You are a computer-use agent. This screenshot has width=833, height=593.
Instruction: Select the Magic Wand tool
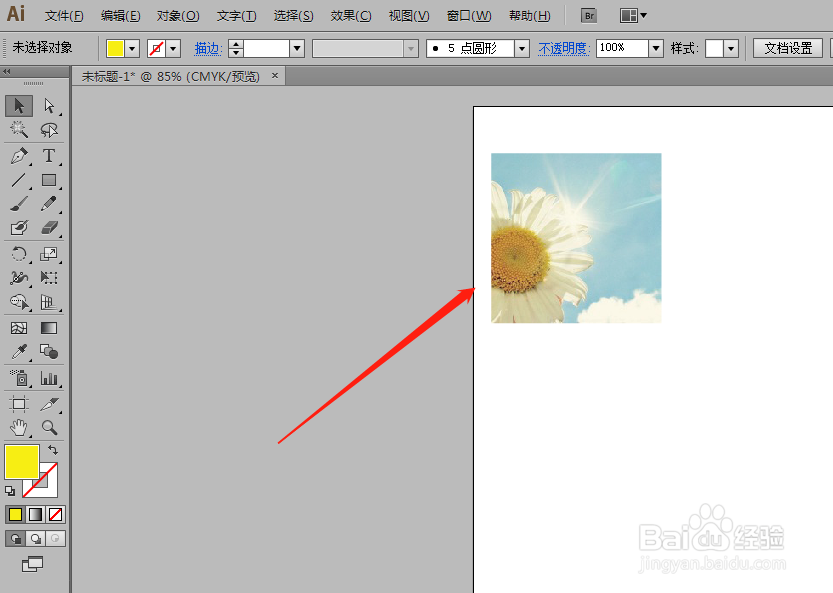19,129
